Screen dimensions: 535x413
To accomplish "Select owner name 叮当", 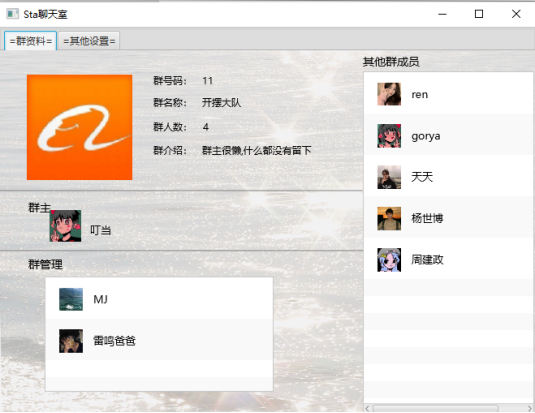I will [101, 230].
